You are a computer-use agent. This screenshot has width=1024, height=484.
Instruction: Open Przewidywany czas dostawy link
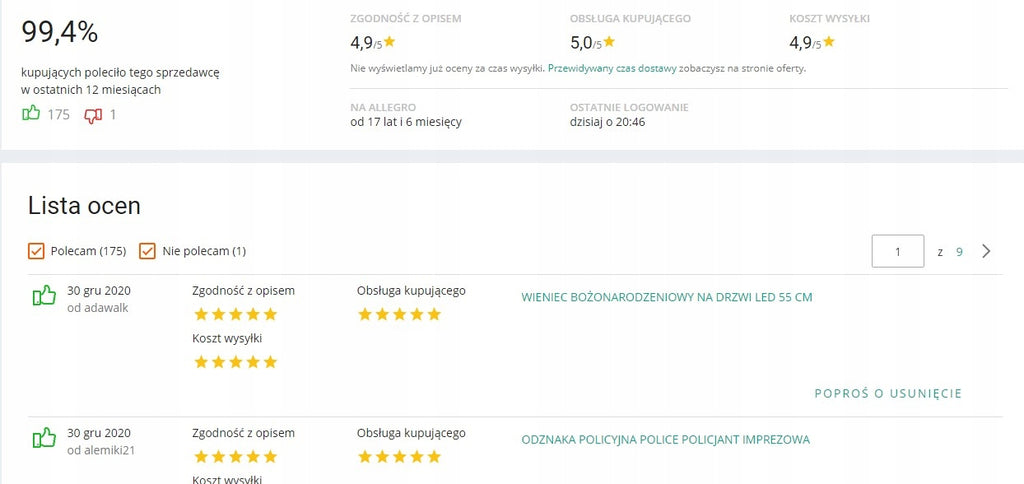pyautogui.click(x=612, y=68)
